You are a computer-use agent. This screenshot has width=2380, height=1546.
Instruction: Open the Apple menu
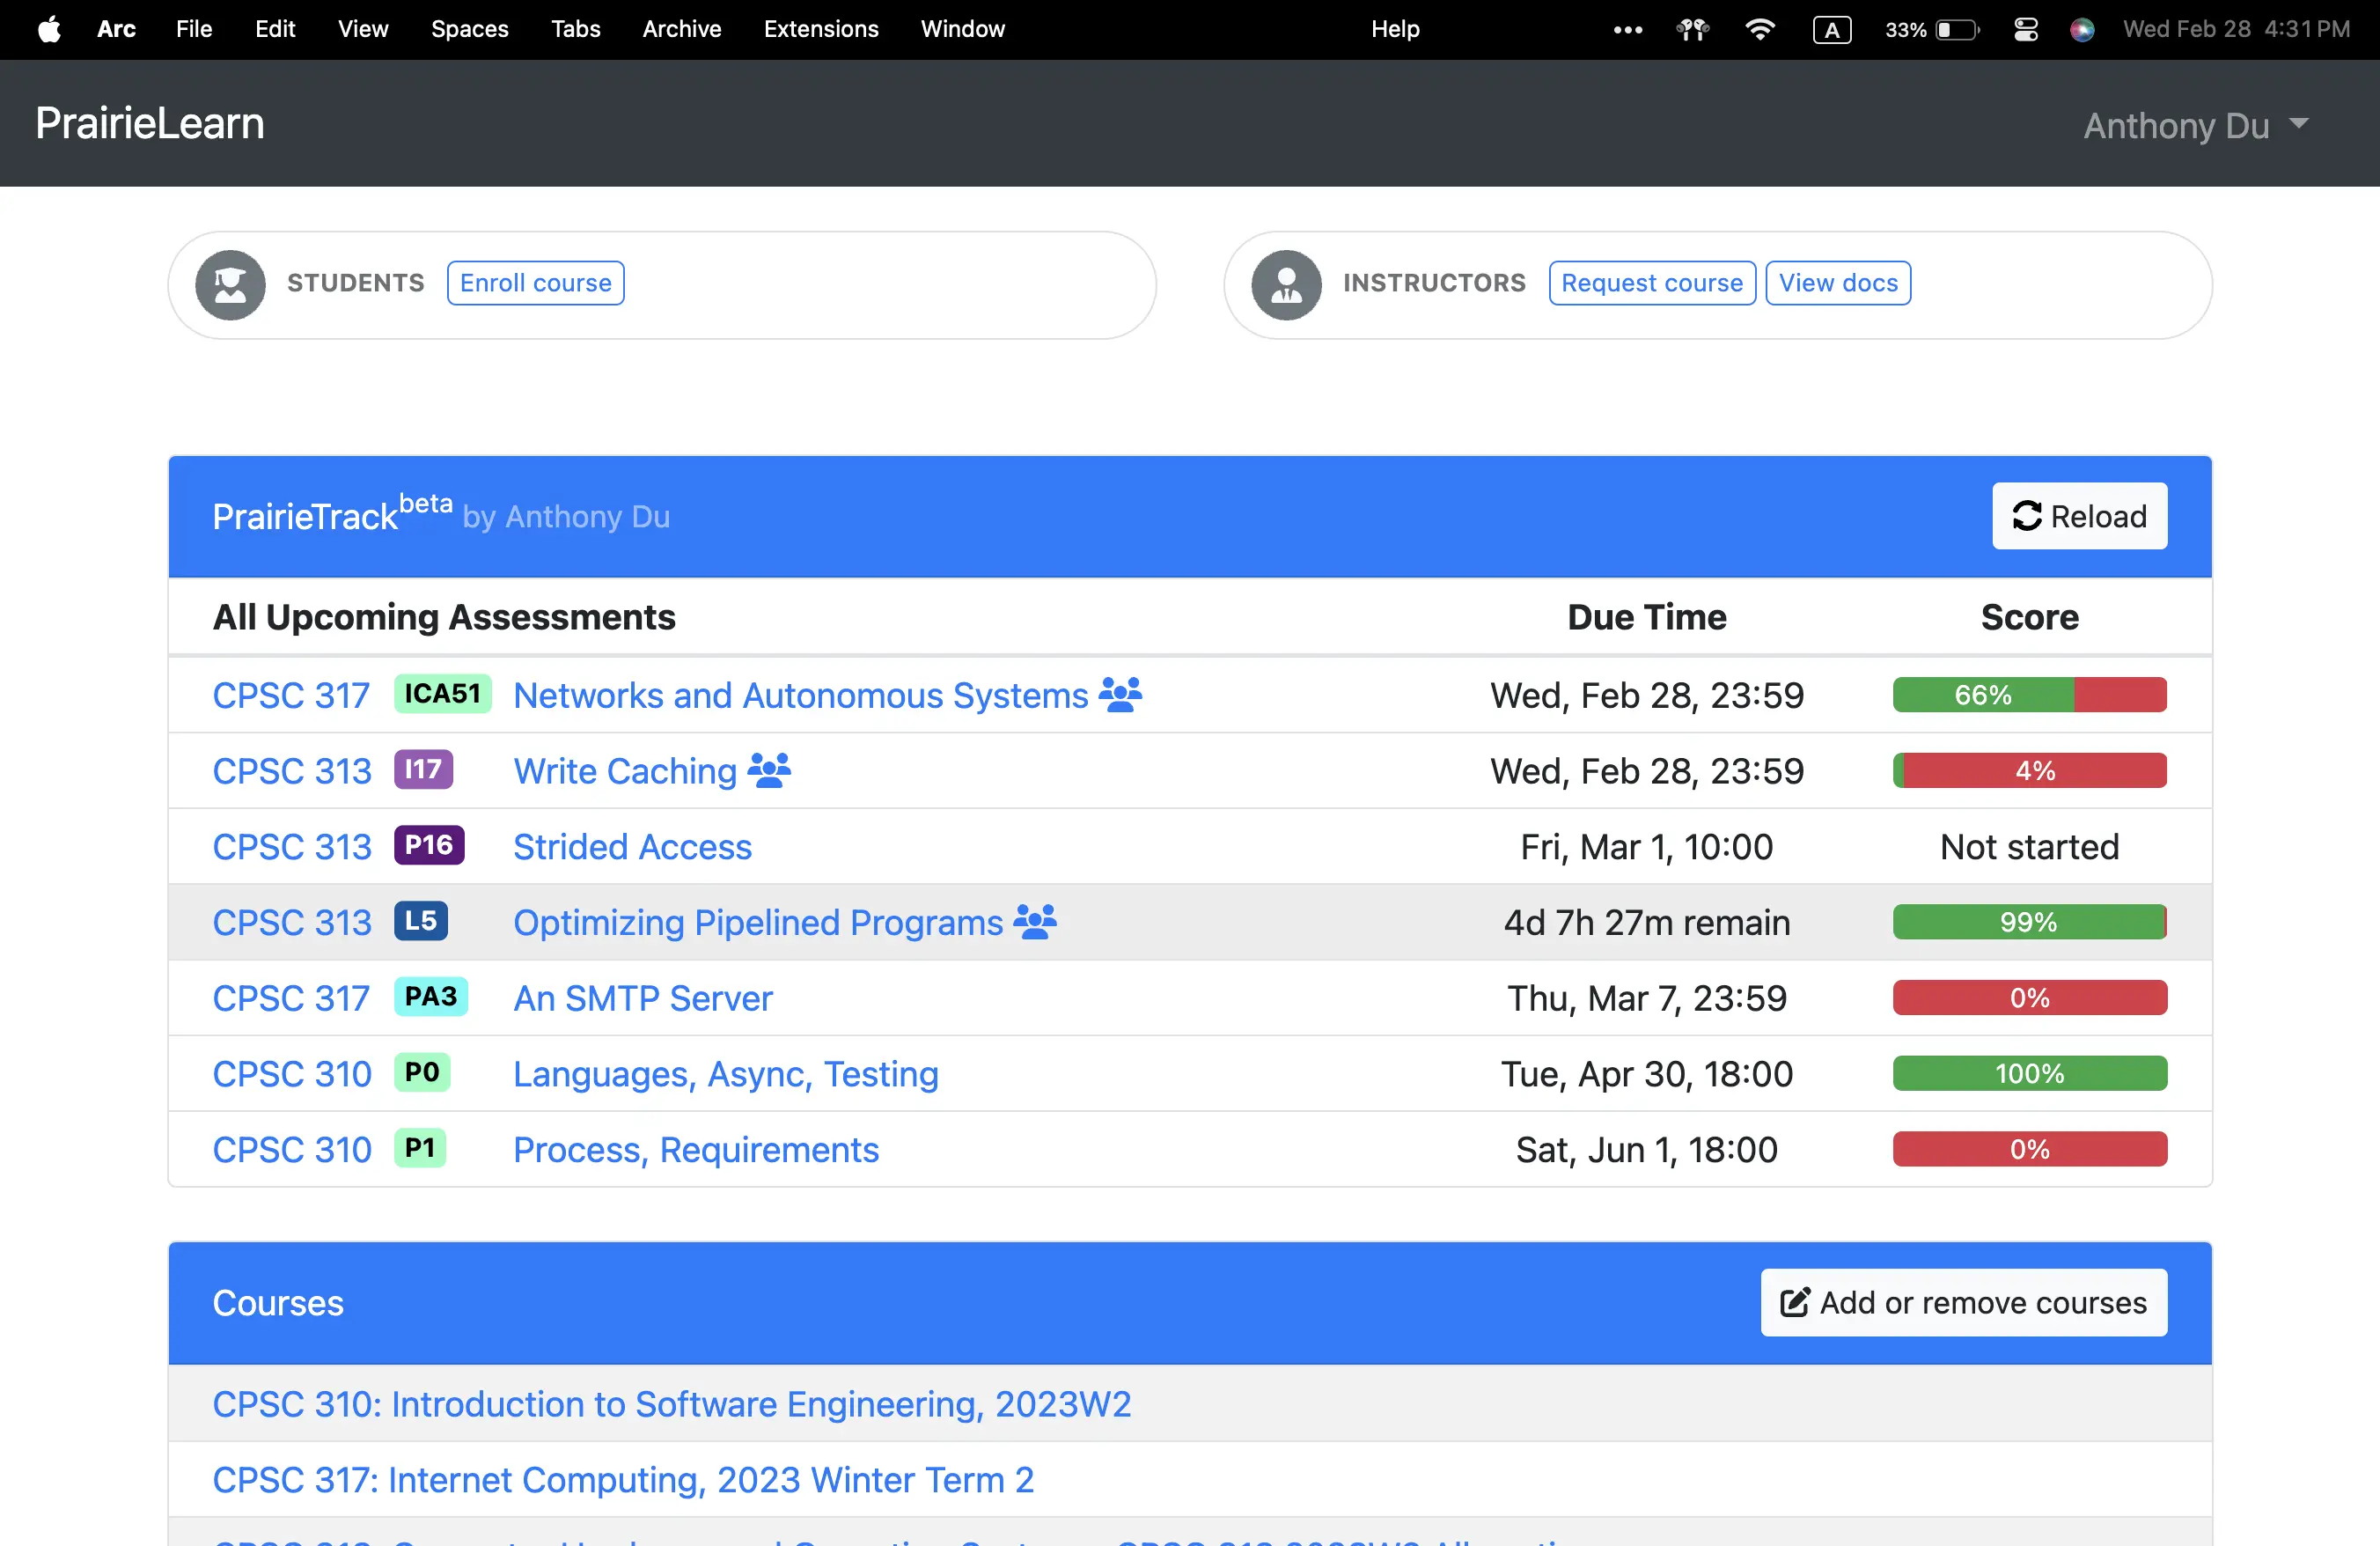point(49,29)
